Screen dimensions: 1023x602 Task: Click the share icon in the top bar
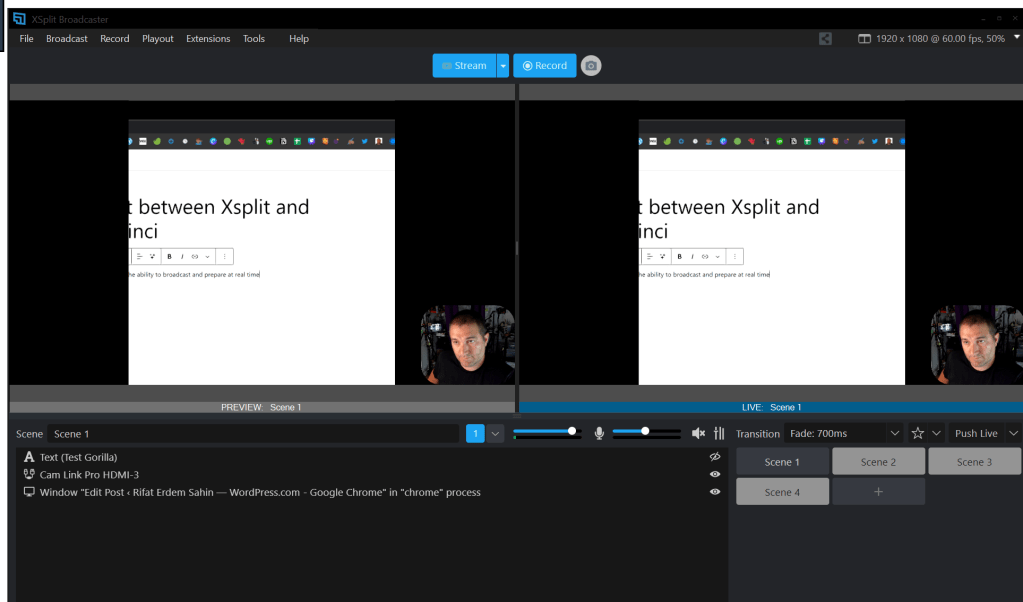[x=825, y=38]
